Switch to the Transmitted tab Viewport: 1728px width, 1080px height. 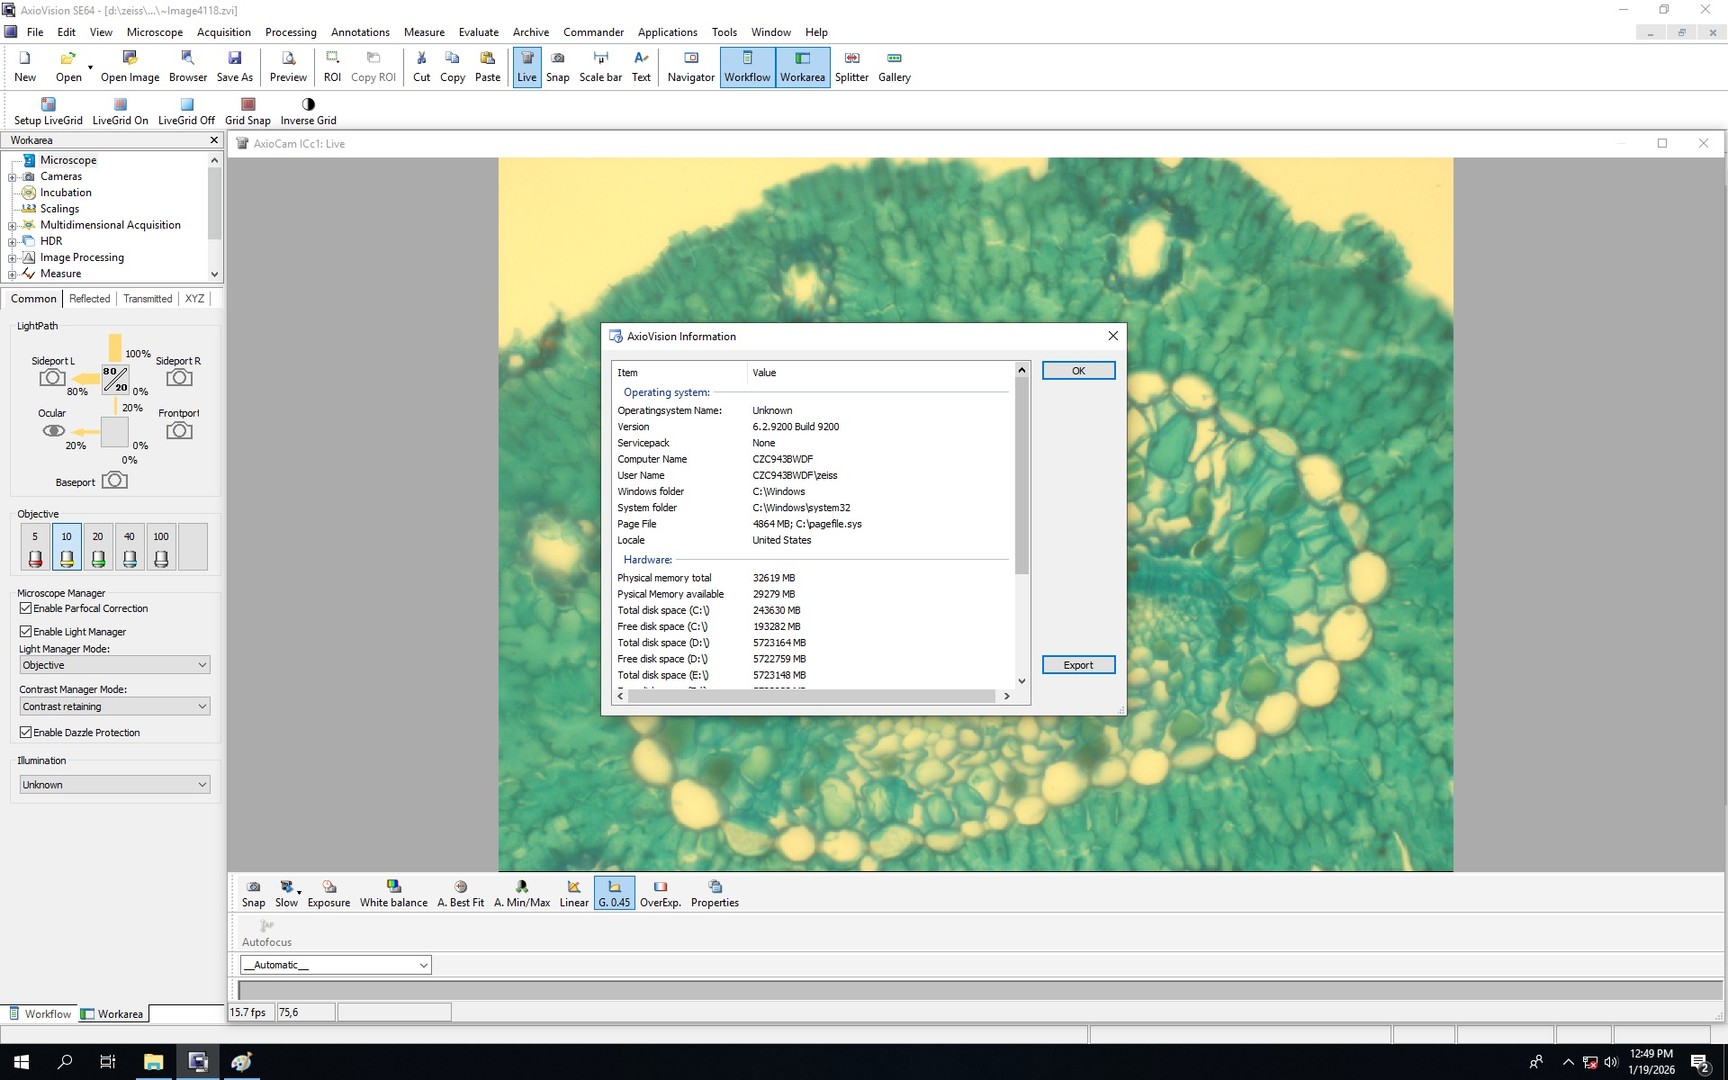147,298
